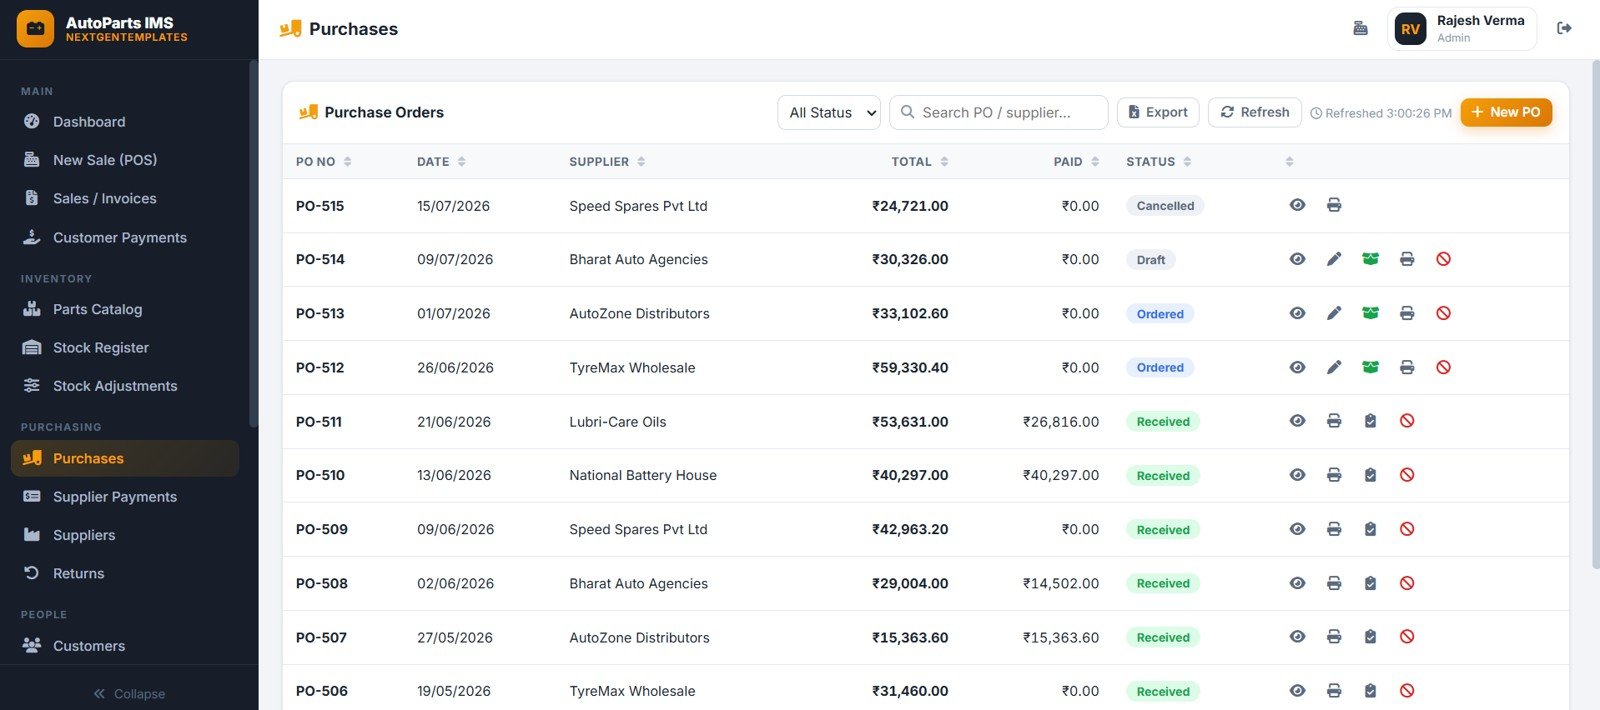Viewport: 1600px width, 710px height.
Task: Open Sales / Invoices section
Action: pos(125,198)
